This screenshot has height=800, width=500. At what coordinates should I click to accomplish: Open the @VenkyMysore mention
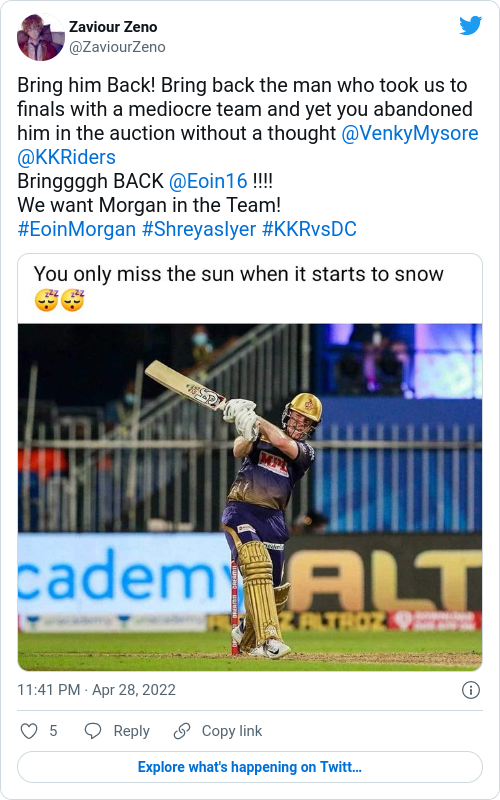tap(410, 133)
